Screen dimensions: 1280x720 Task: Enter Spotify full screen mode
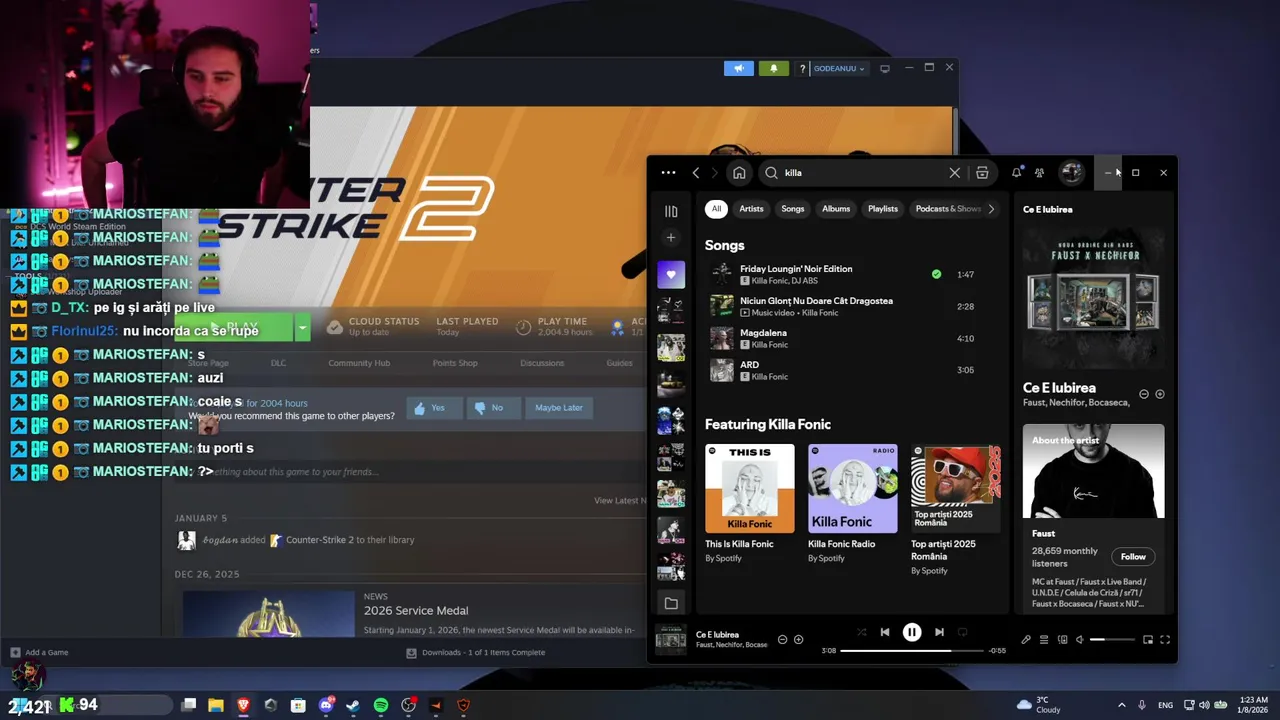point(1165,640)
